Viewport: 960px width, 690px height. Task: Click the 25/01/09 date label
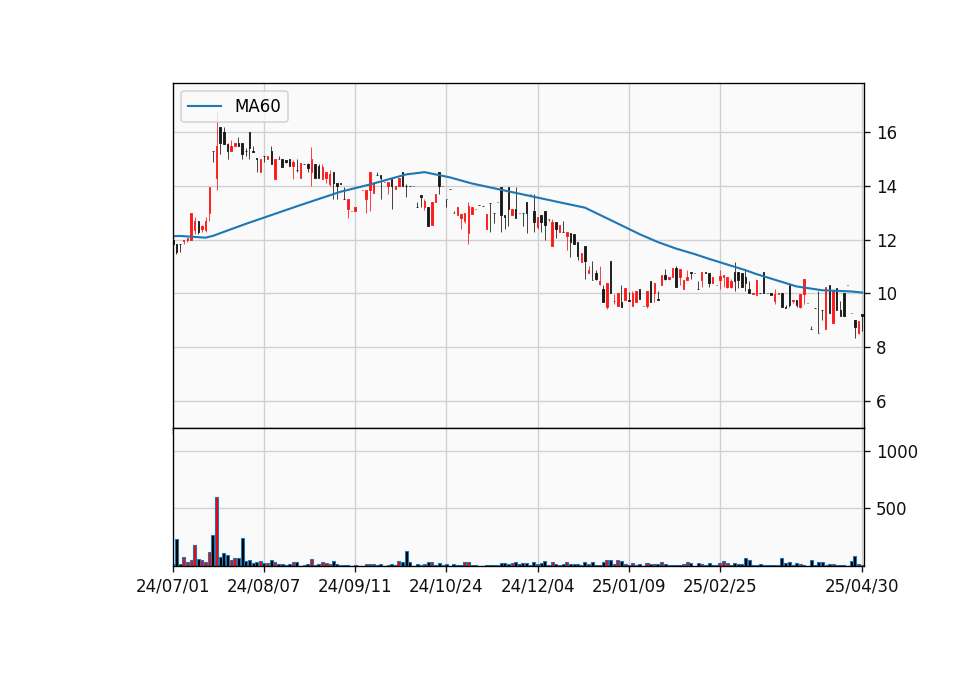click(629, 586)
